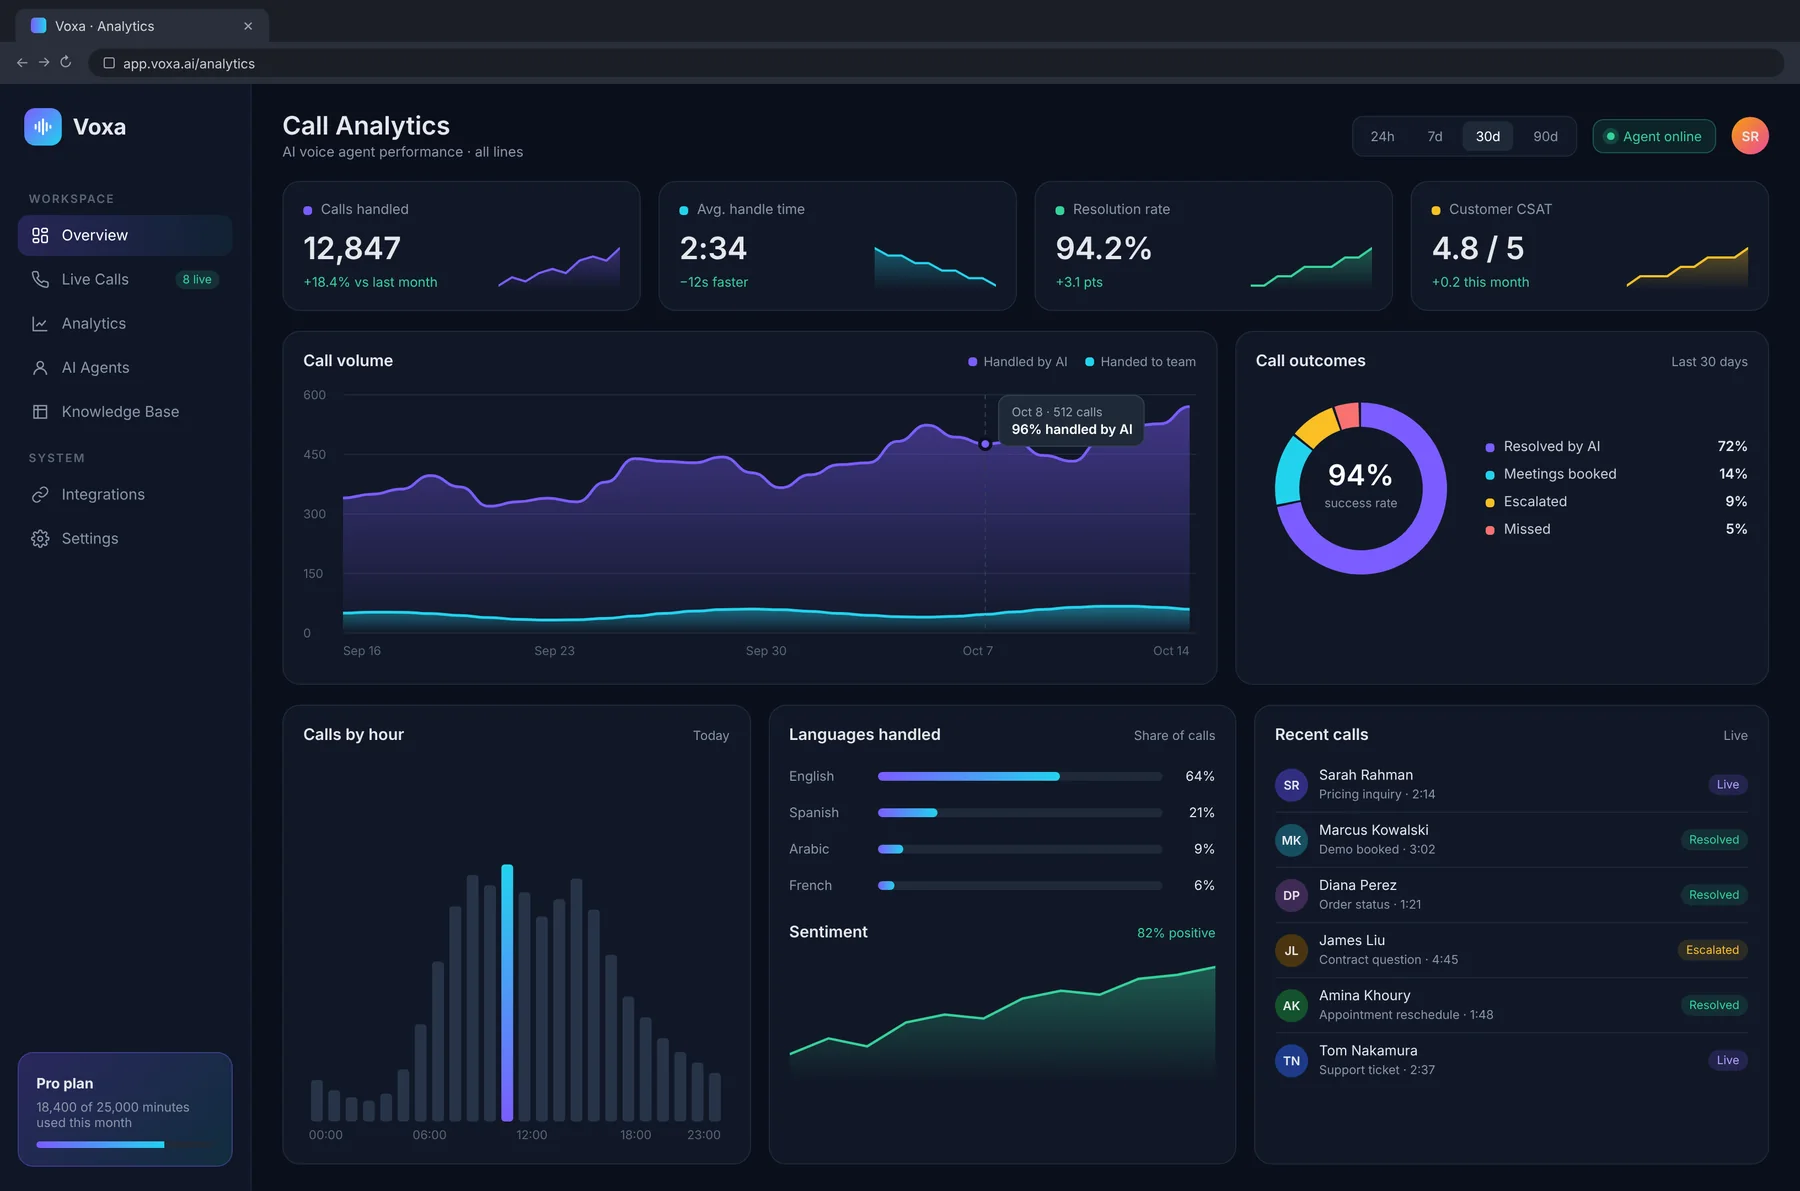Toggle the Handed to team legend series

[1140, 362]
